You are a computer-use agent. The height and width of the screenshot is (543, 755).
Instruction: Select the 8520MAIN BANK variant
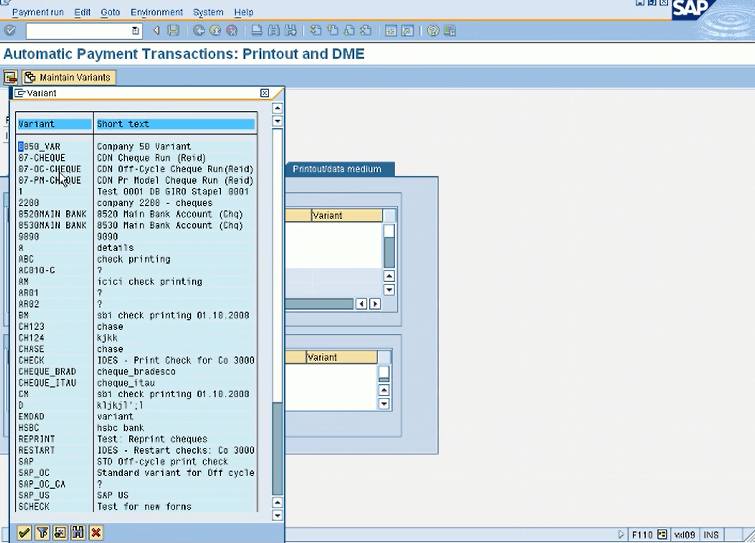tap(136, 214)
